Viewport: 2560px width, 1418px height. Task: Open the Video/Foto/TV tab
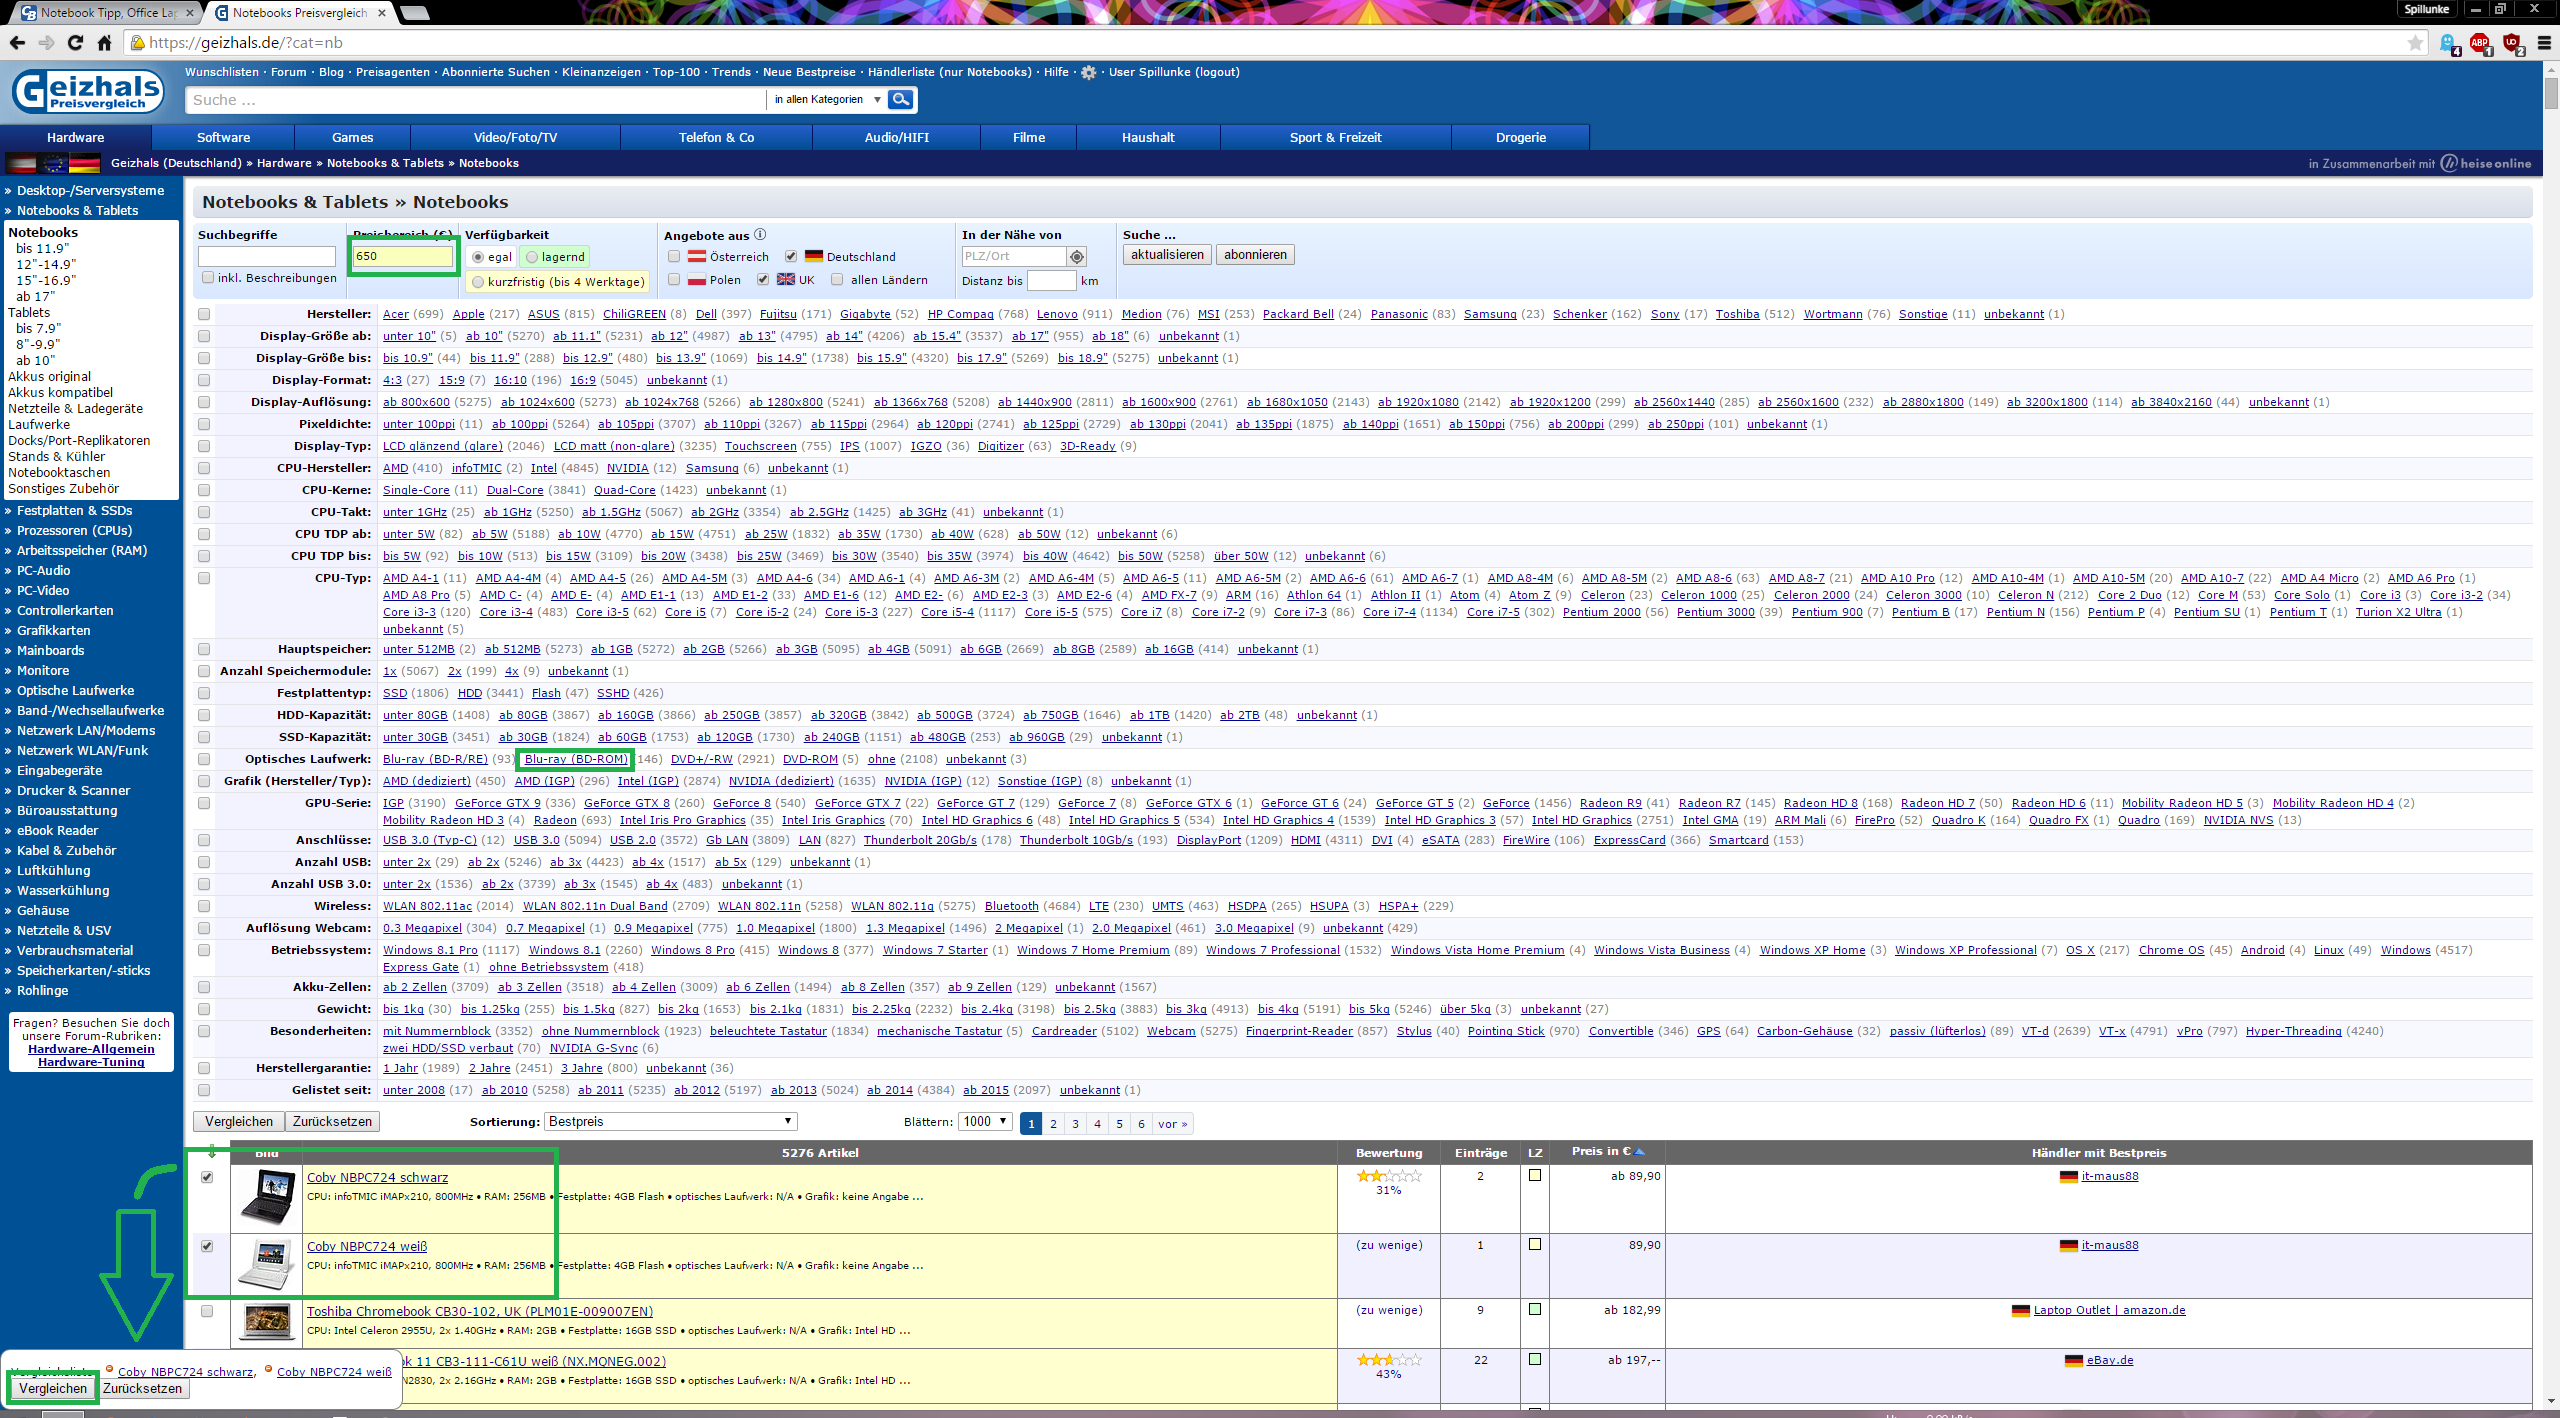[x=516, y=137]
